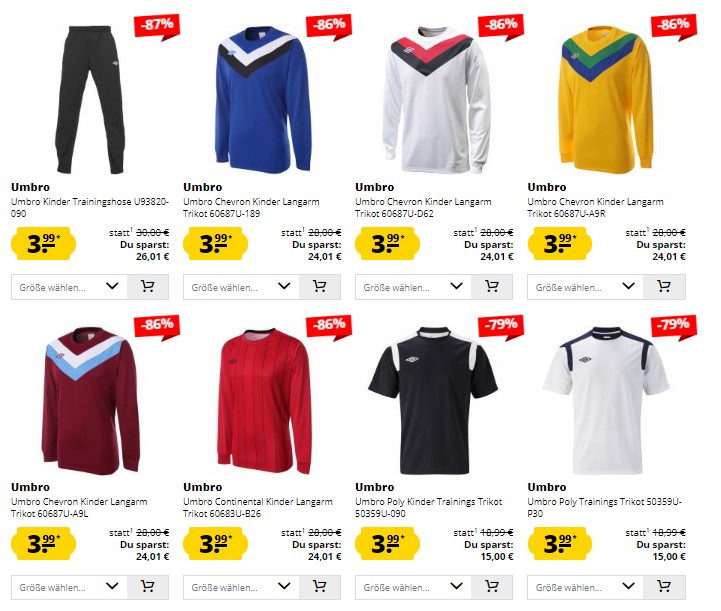Open size dropdown for Kinder Trainingshose
This screenshot has height=611, width=721.
[69, 287]
